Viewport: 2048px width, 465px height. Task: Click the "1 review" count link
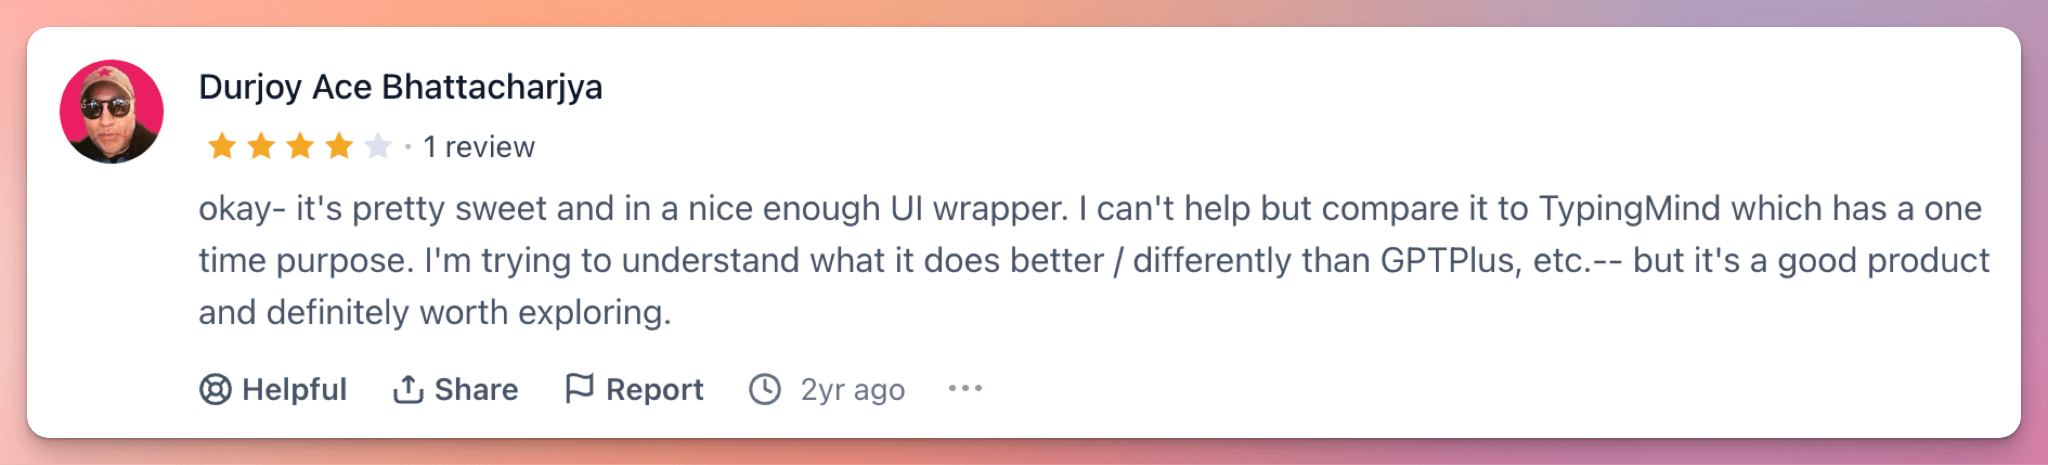click(x=479, y=147)
